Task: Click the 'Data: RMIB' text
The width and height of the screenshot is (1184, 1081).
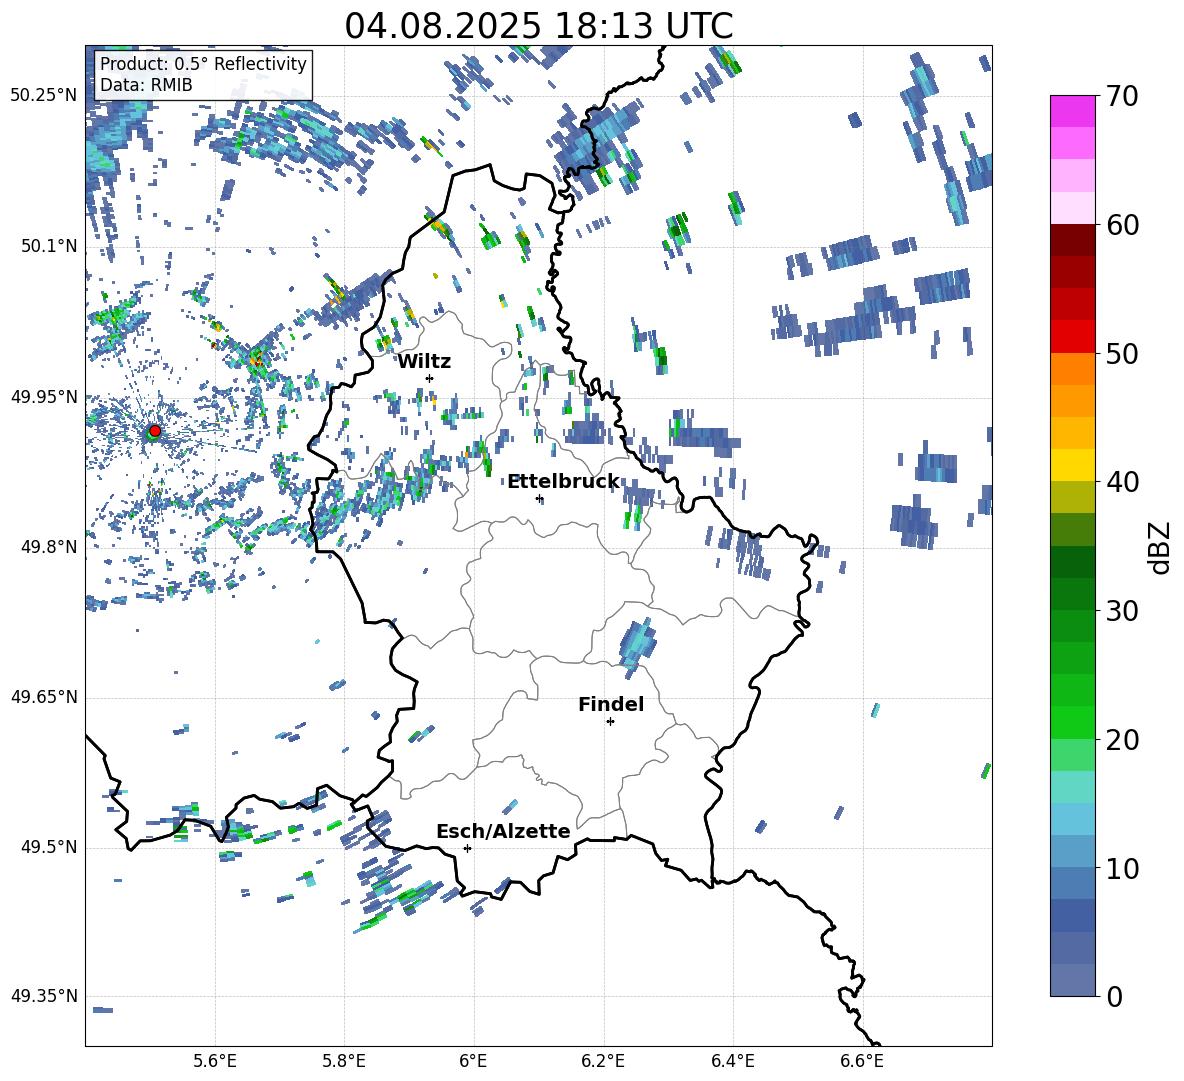Action: (x=146, y=85)
